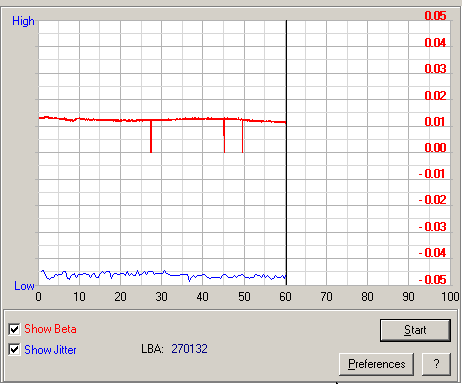Click the 0.00 beta scale label
Image resolution: width=462 pixels, height=384 pixels.
pos(435,147)
